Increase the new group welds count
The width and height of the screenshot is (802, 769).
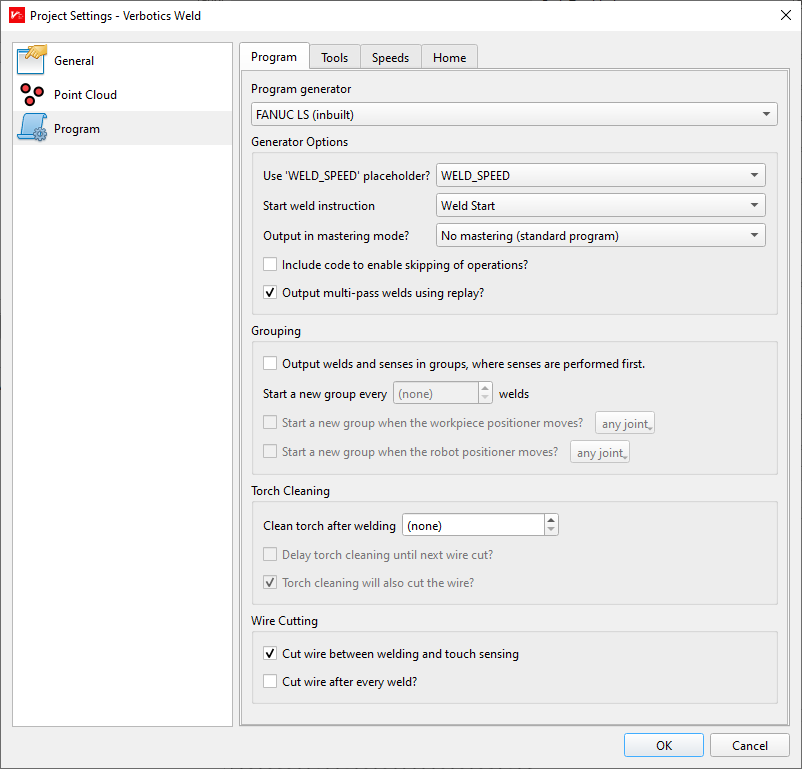coord(485,388)
